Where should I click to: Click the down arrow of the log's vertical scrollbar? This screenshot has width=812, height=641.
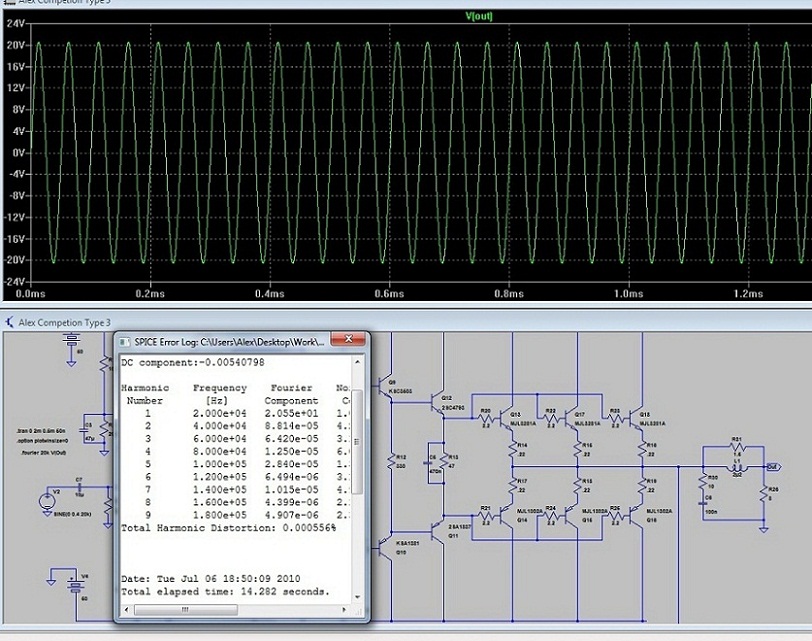357,597
